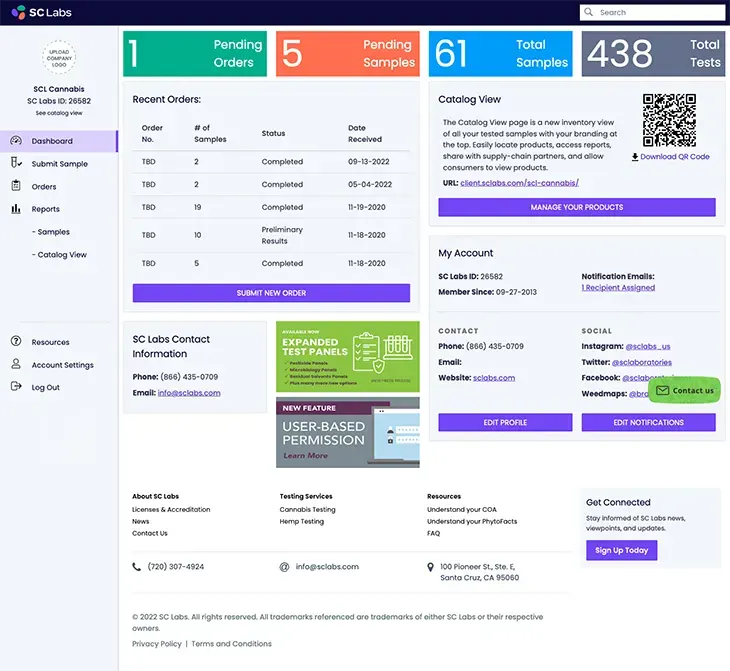Open Understand your COA footer link

pos(462,509)
